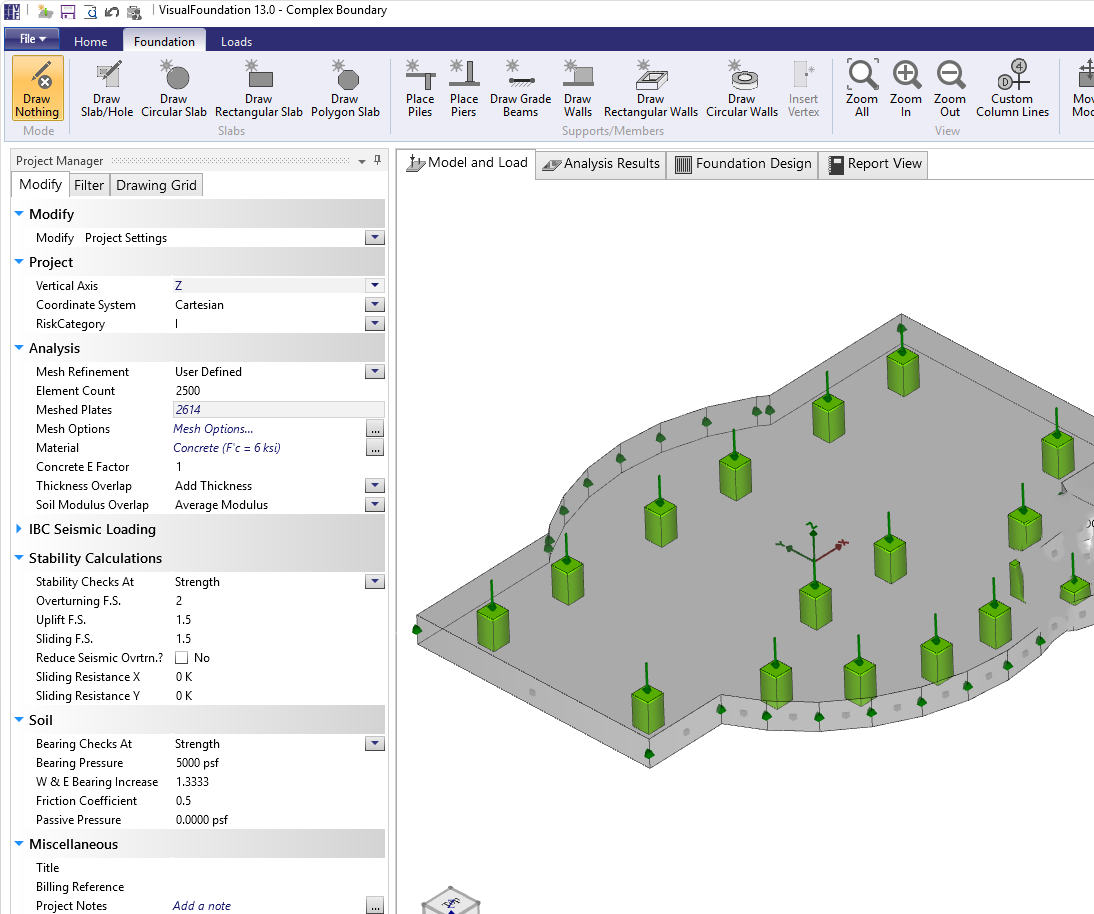Viewport: 1094px width, 914px height.
Task: Open the Report View tab
Action: 874,165
